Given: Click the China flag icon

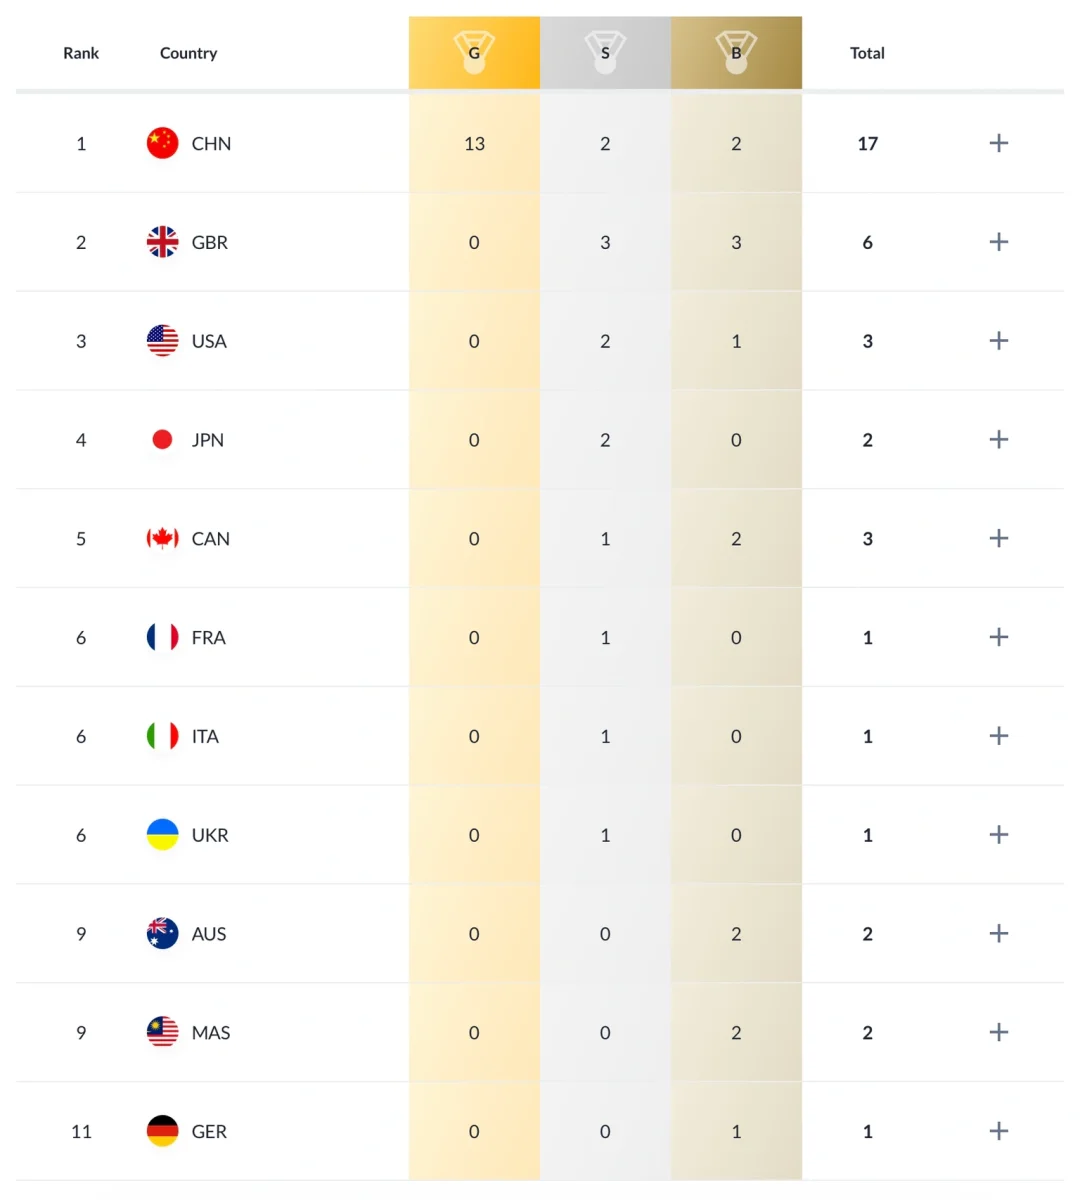Looking at the screenshot, I should pos(162,143).
